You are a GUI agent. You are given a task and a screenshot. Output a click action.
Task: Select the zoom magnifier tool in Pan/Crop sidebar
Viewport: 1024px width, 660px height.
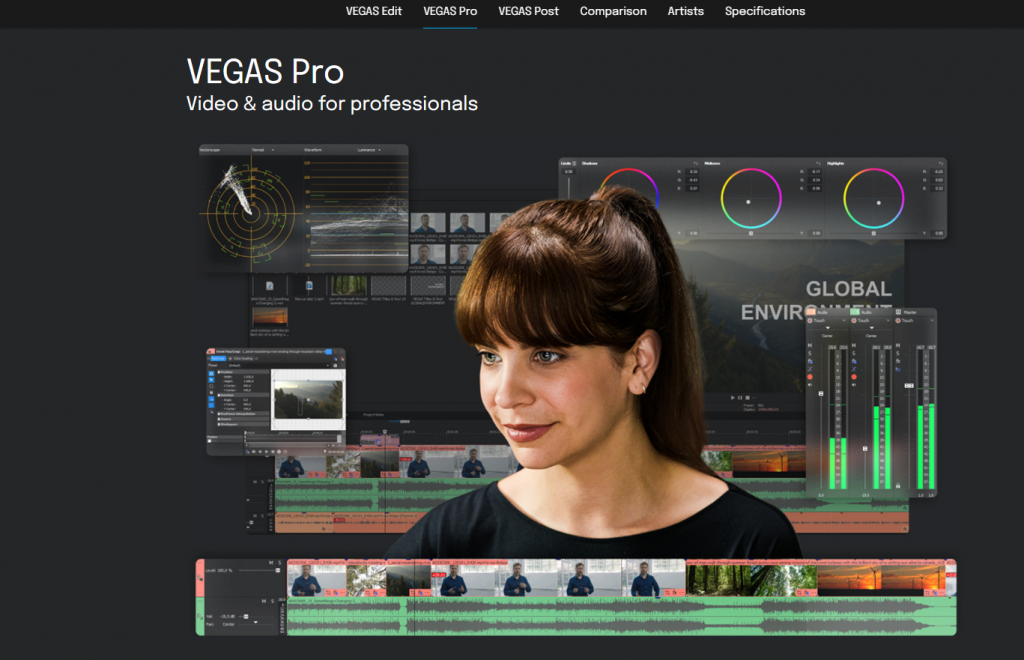[x=211, y=386]
